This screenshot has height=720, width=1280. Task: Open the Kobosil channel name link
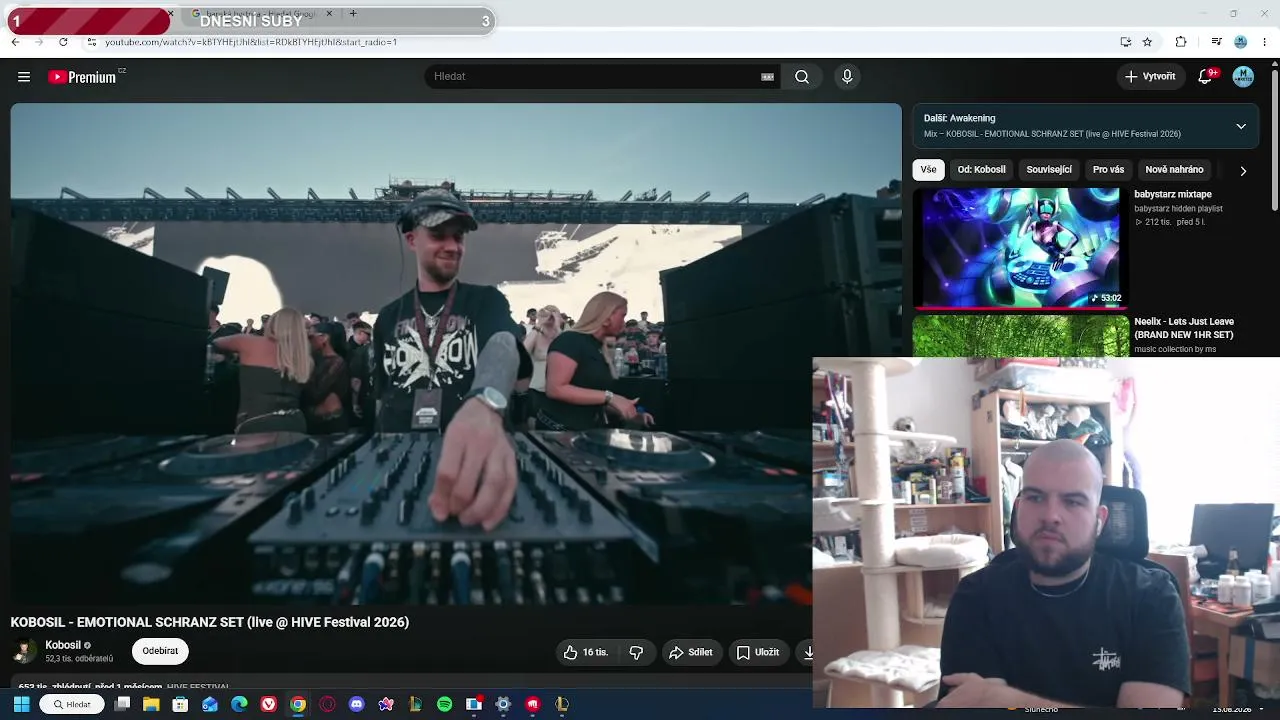(x=63, y=645)
